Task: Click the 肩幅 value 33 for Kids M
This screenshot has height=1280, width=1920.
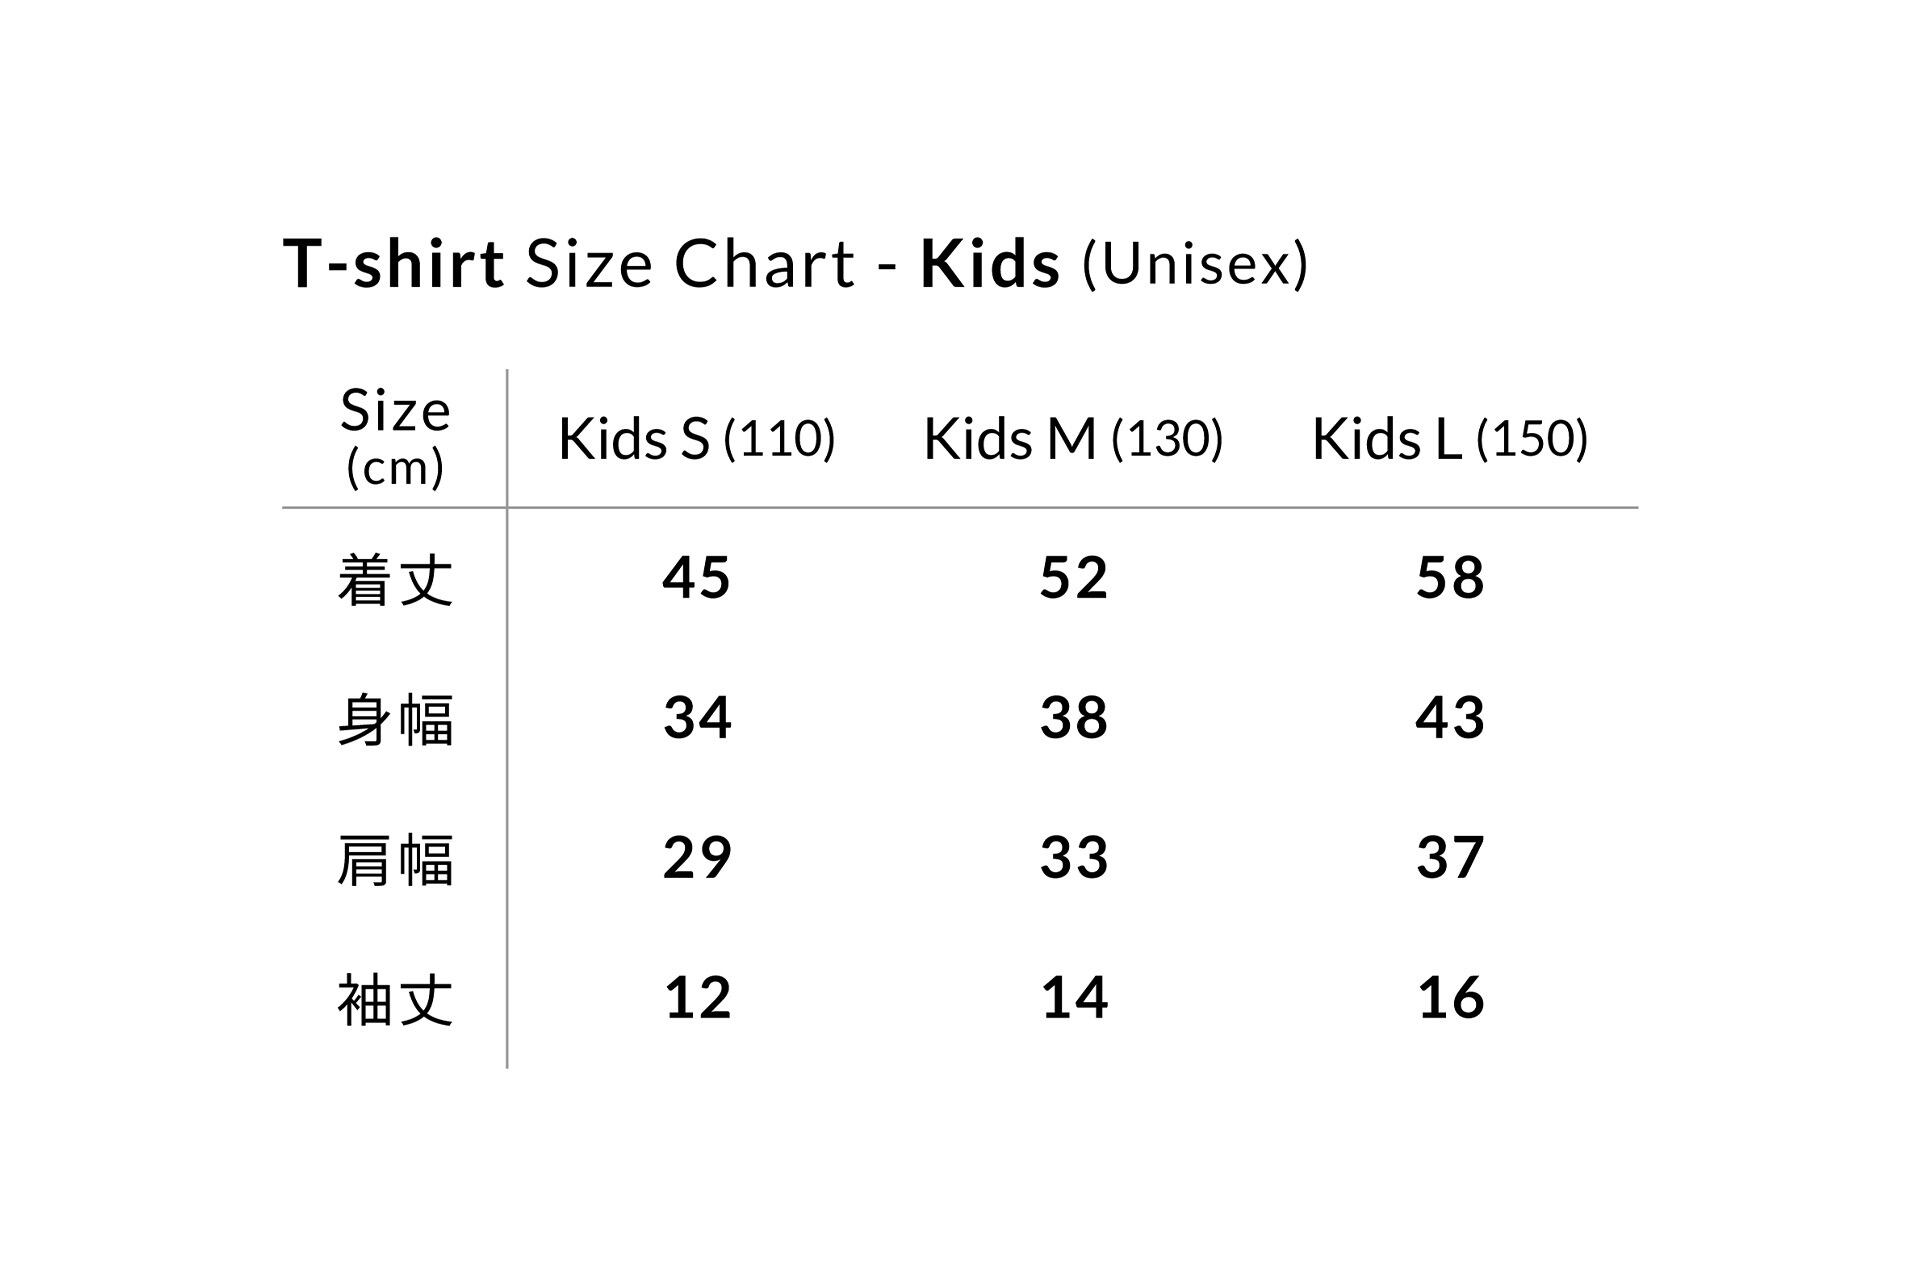Action: tap(1073, 858)
